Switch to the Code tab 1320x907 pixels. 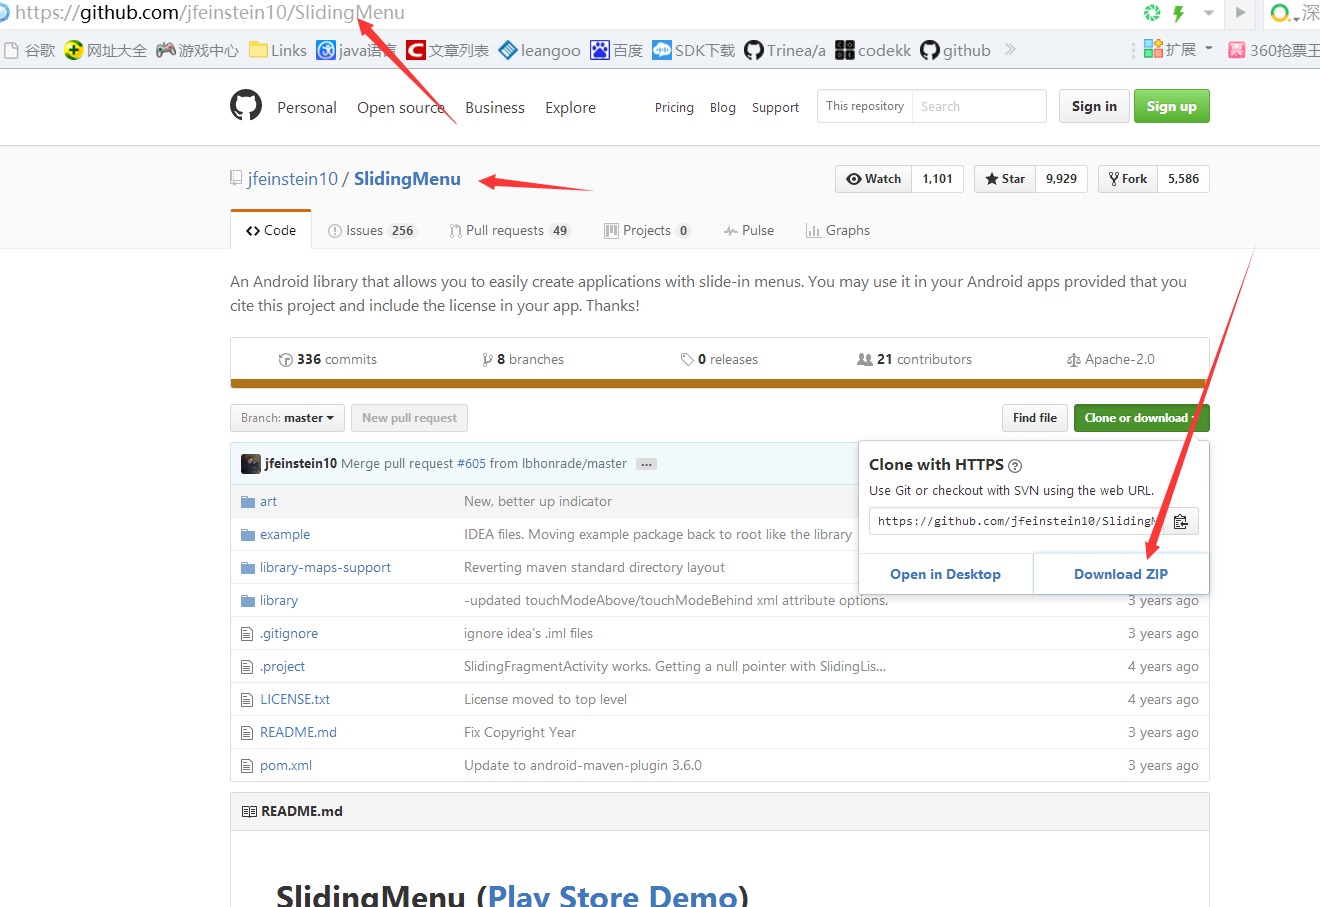click(x=271, y=230)
